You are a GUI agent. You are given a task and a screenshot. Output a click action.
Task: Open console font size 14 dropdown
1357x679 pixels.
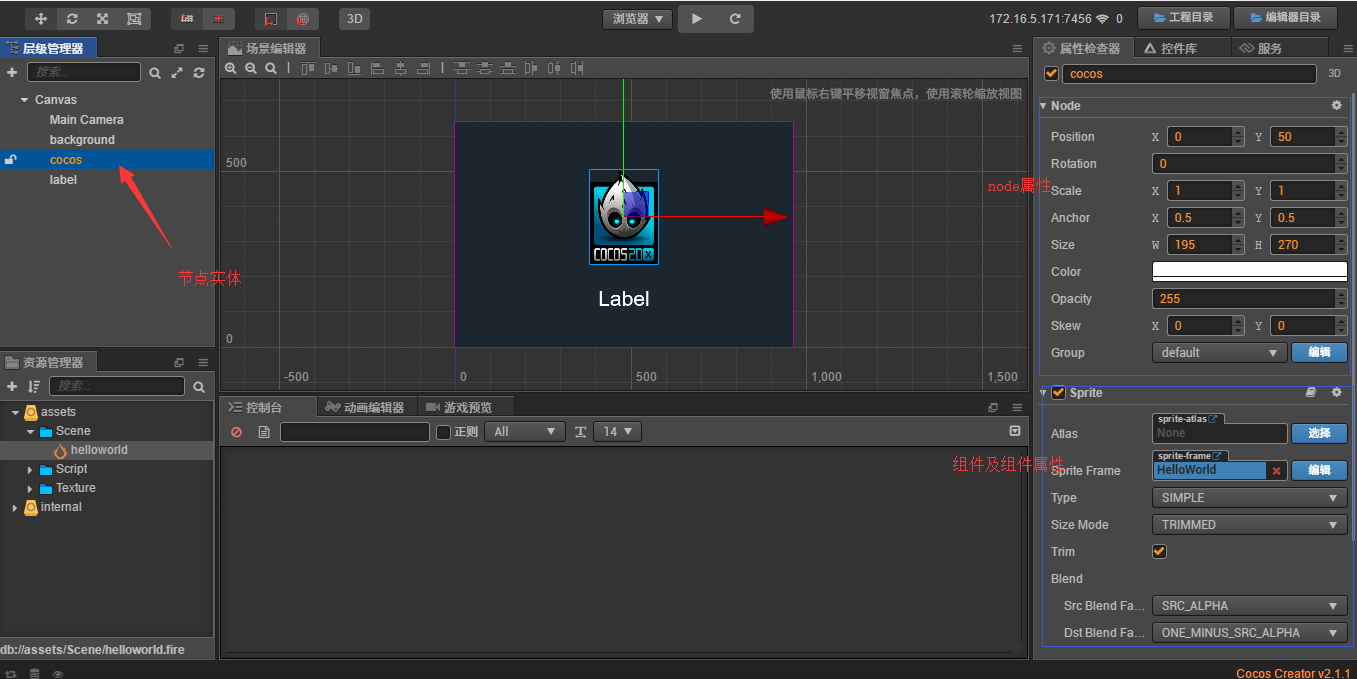coord(617,432)
